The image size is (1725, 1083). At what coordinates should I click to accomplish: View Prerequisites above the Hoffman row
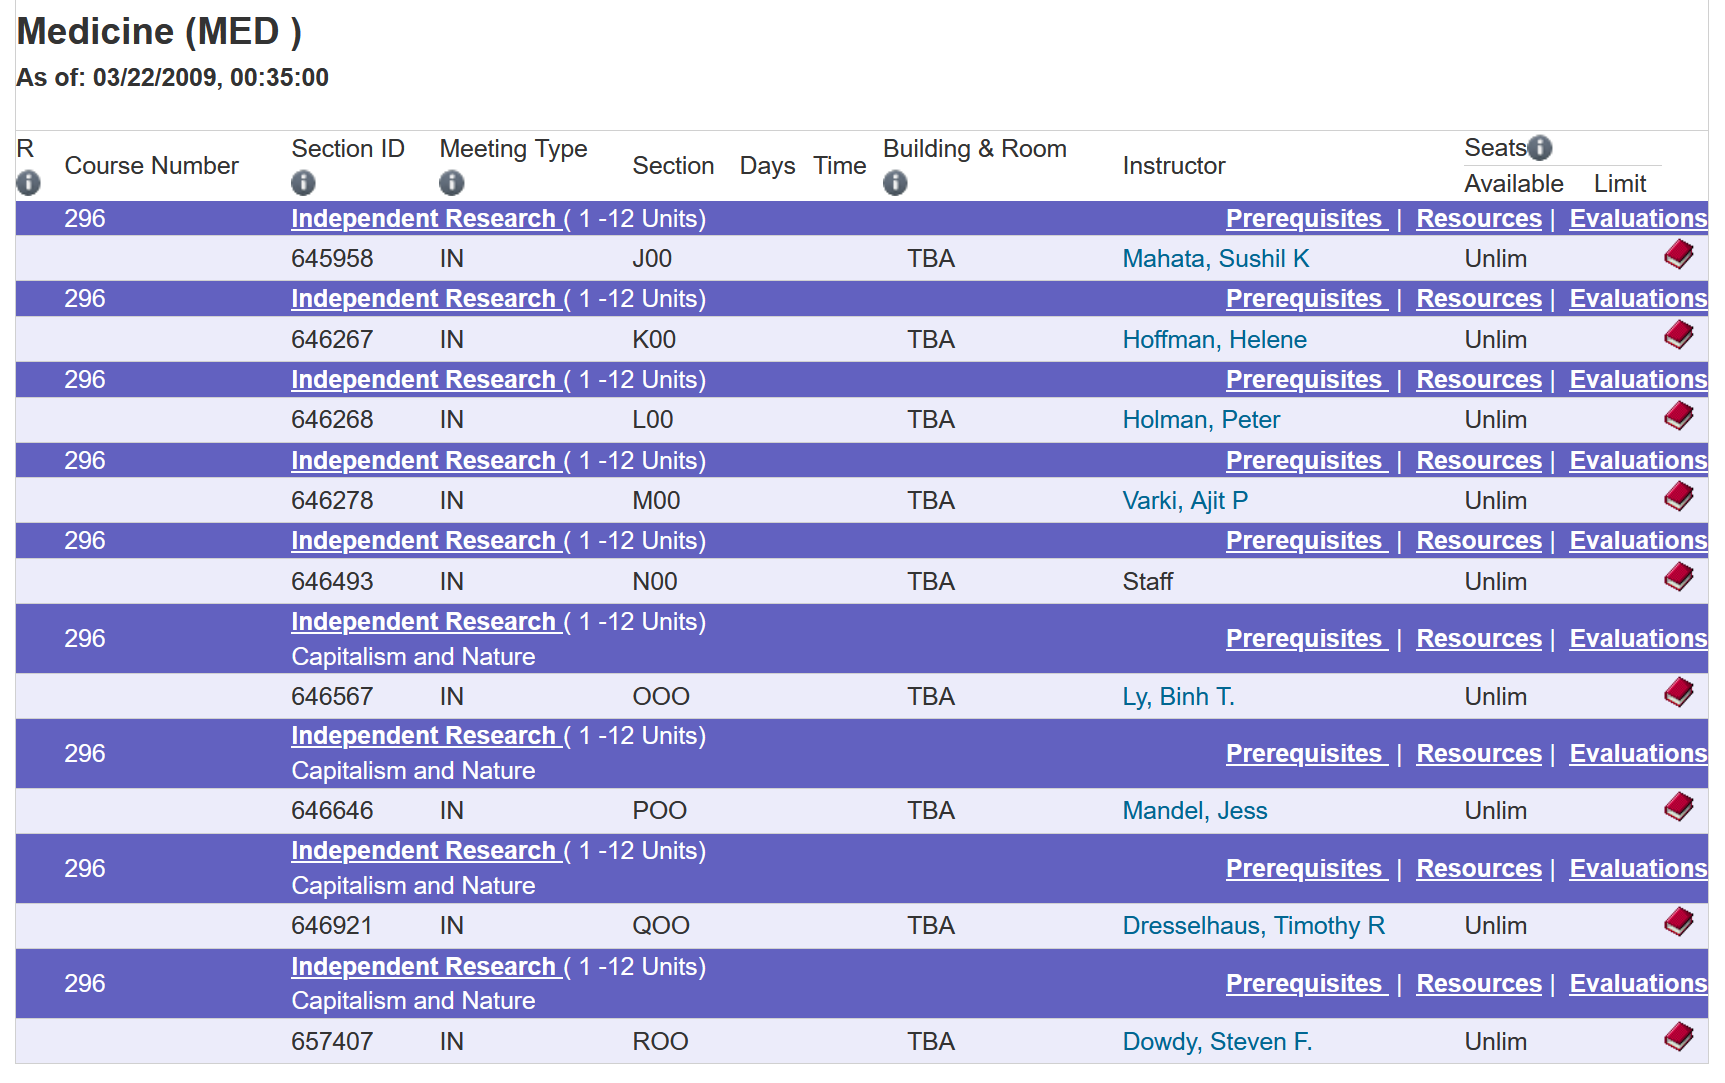tap(1306, 298)
